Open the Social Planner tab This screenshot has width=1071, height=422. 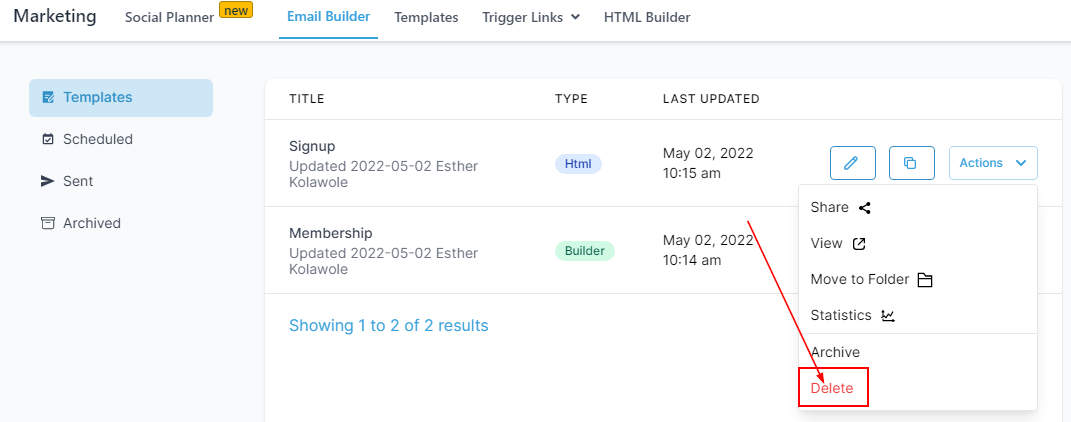coord(170,17)
